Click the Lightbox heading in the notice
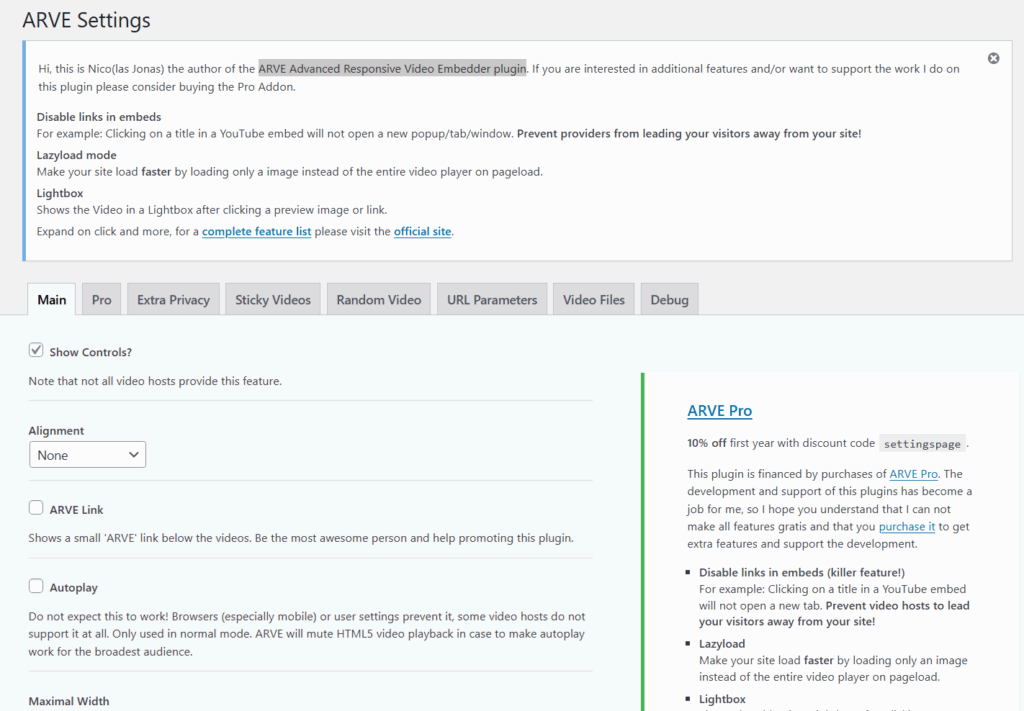This screenshot has height=711, width=1024. point(59,193)
